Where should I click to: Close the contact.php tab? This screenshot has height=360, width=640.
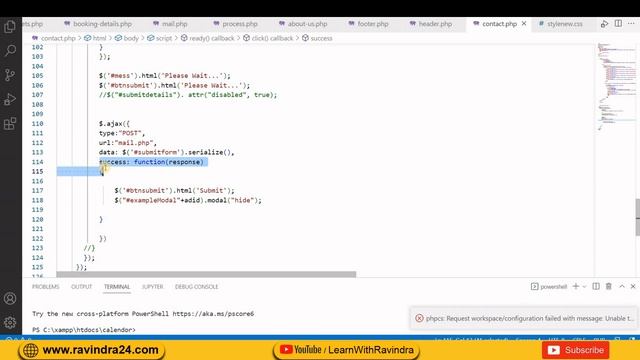524,24
